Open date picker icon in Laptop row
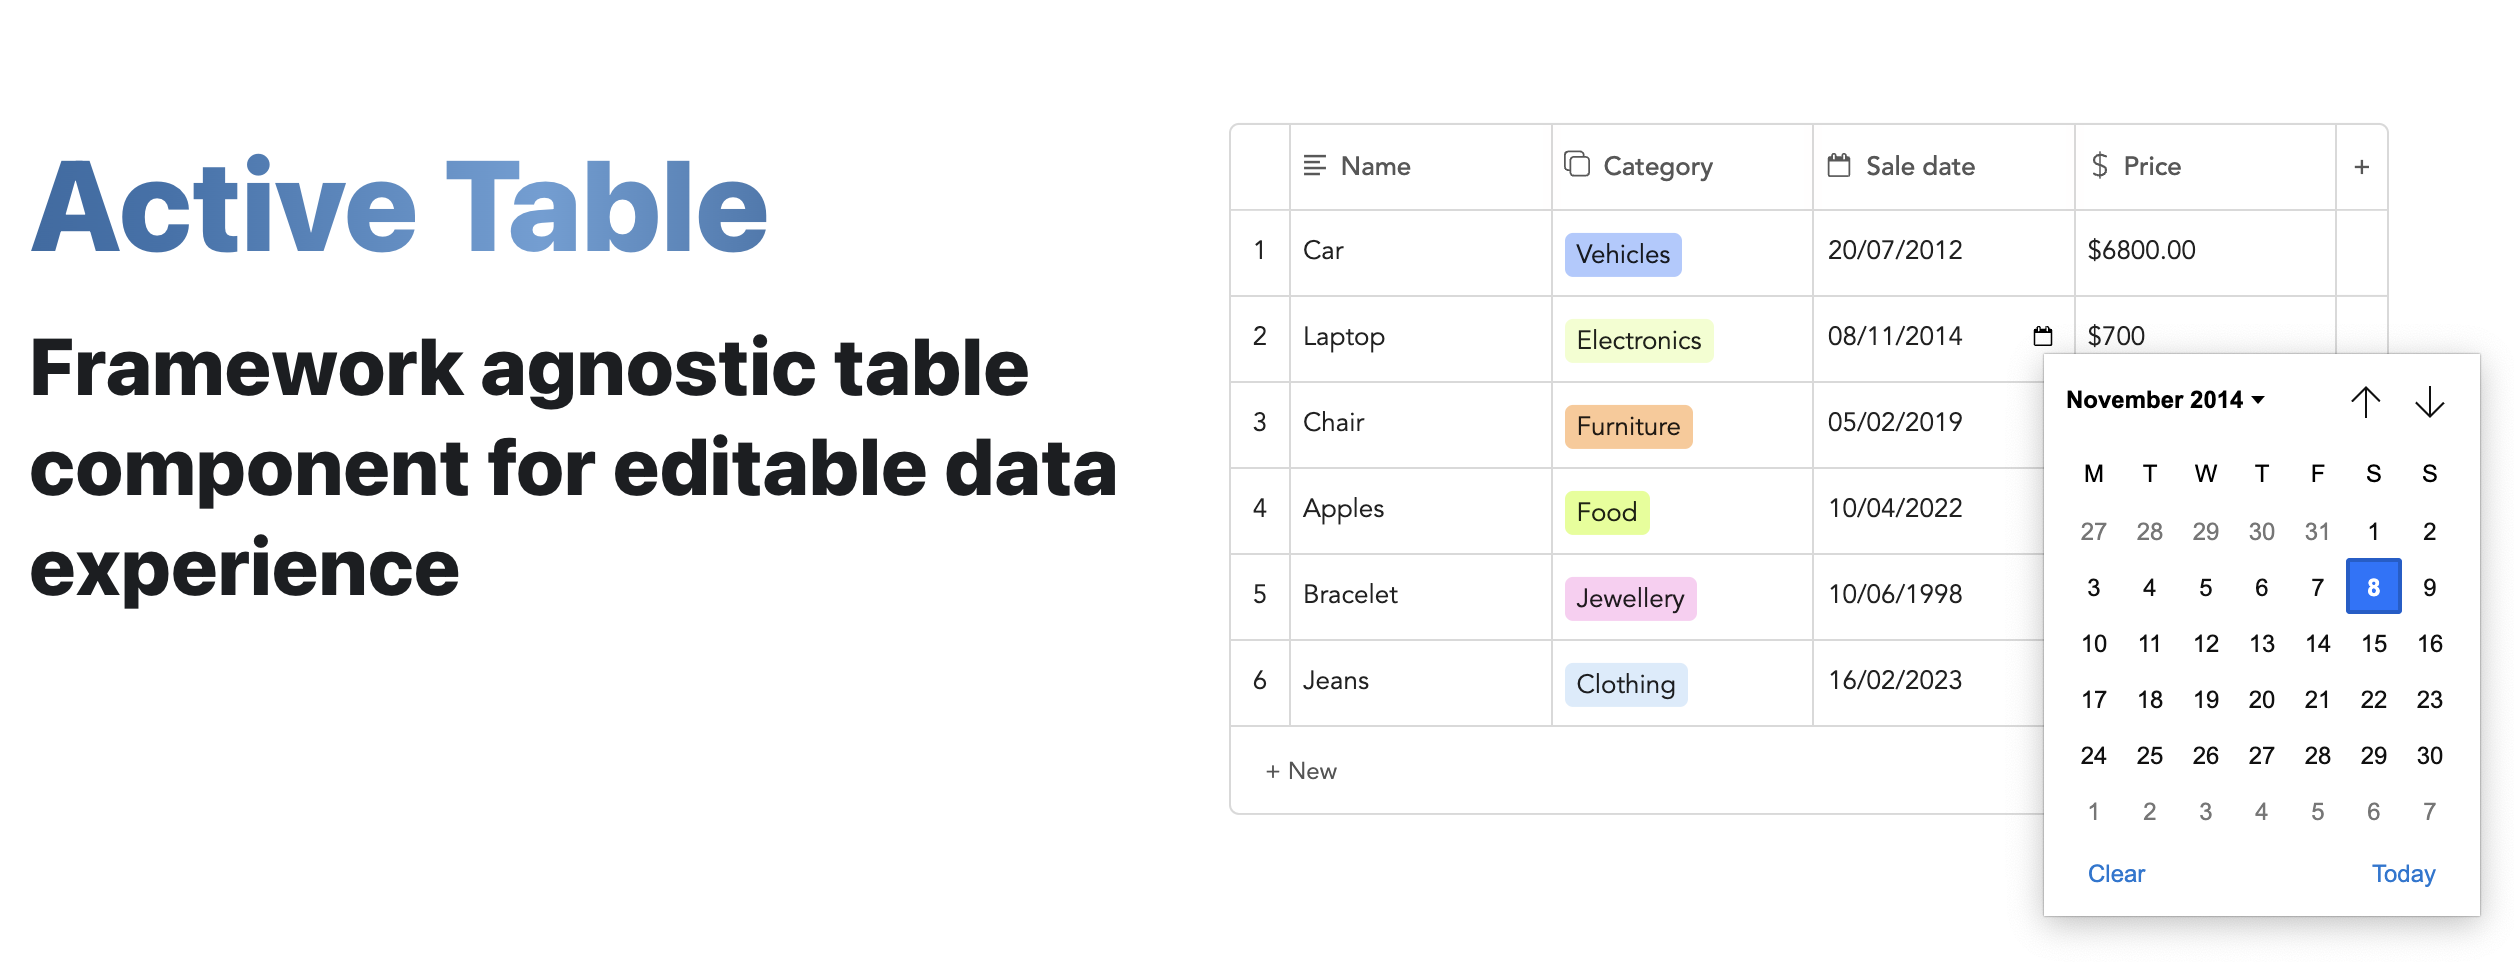Image resolution: width=2514 pixels, height=980 pixels. click(2043, 336)
